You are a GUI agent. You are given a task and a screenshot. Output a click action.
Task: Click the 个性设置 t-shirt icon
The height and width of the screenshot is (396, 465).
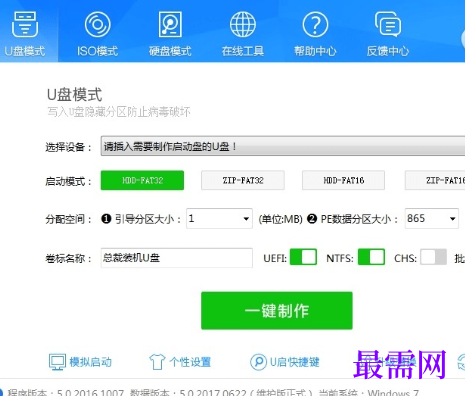157,362
